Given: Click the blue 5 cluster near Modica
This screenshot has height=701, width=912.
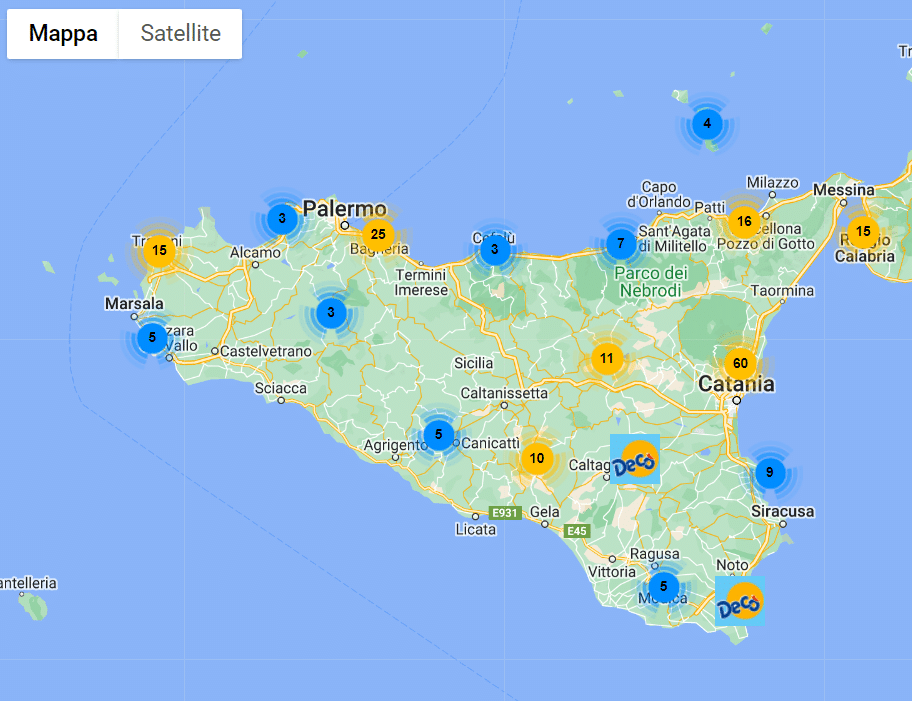Looking at the screenshot, I should pyautogui.click(x=663, y=587).
